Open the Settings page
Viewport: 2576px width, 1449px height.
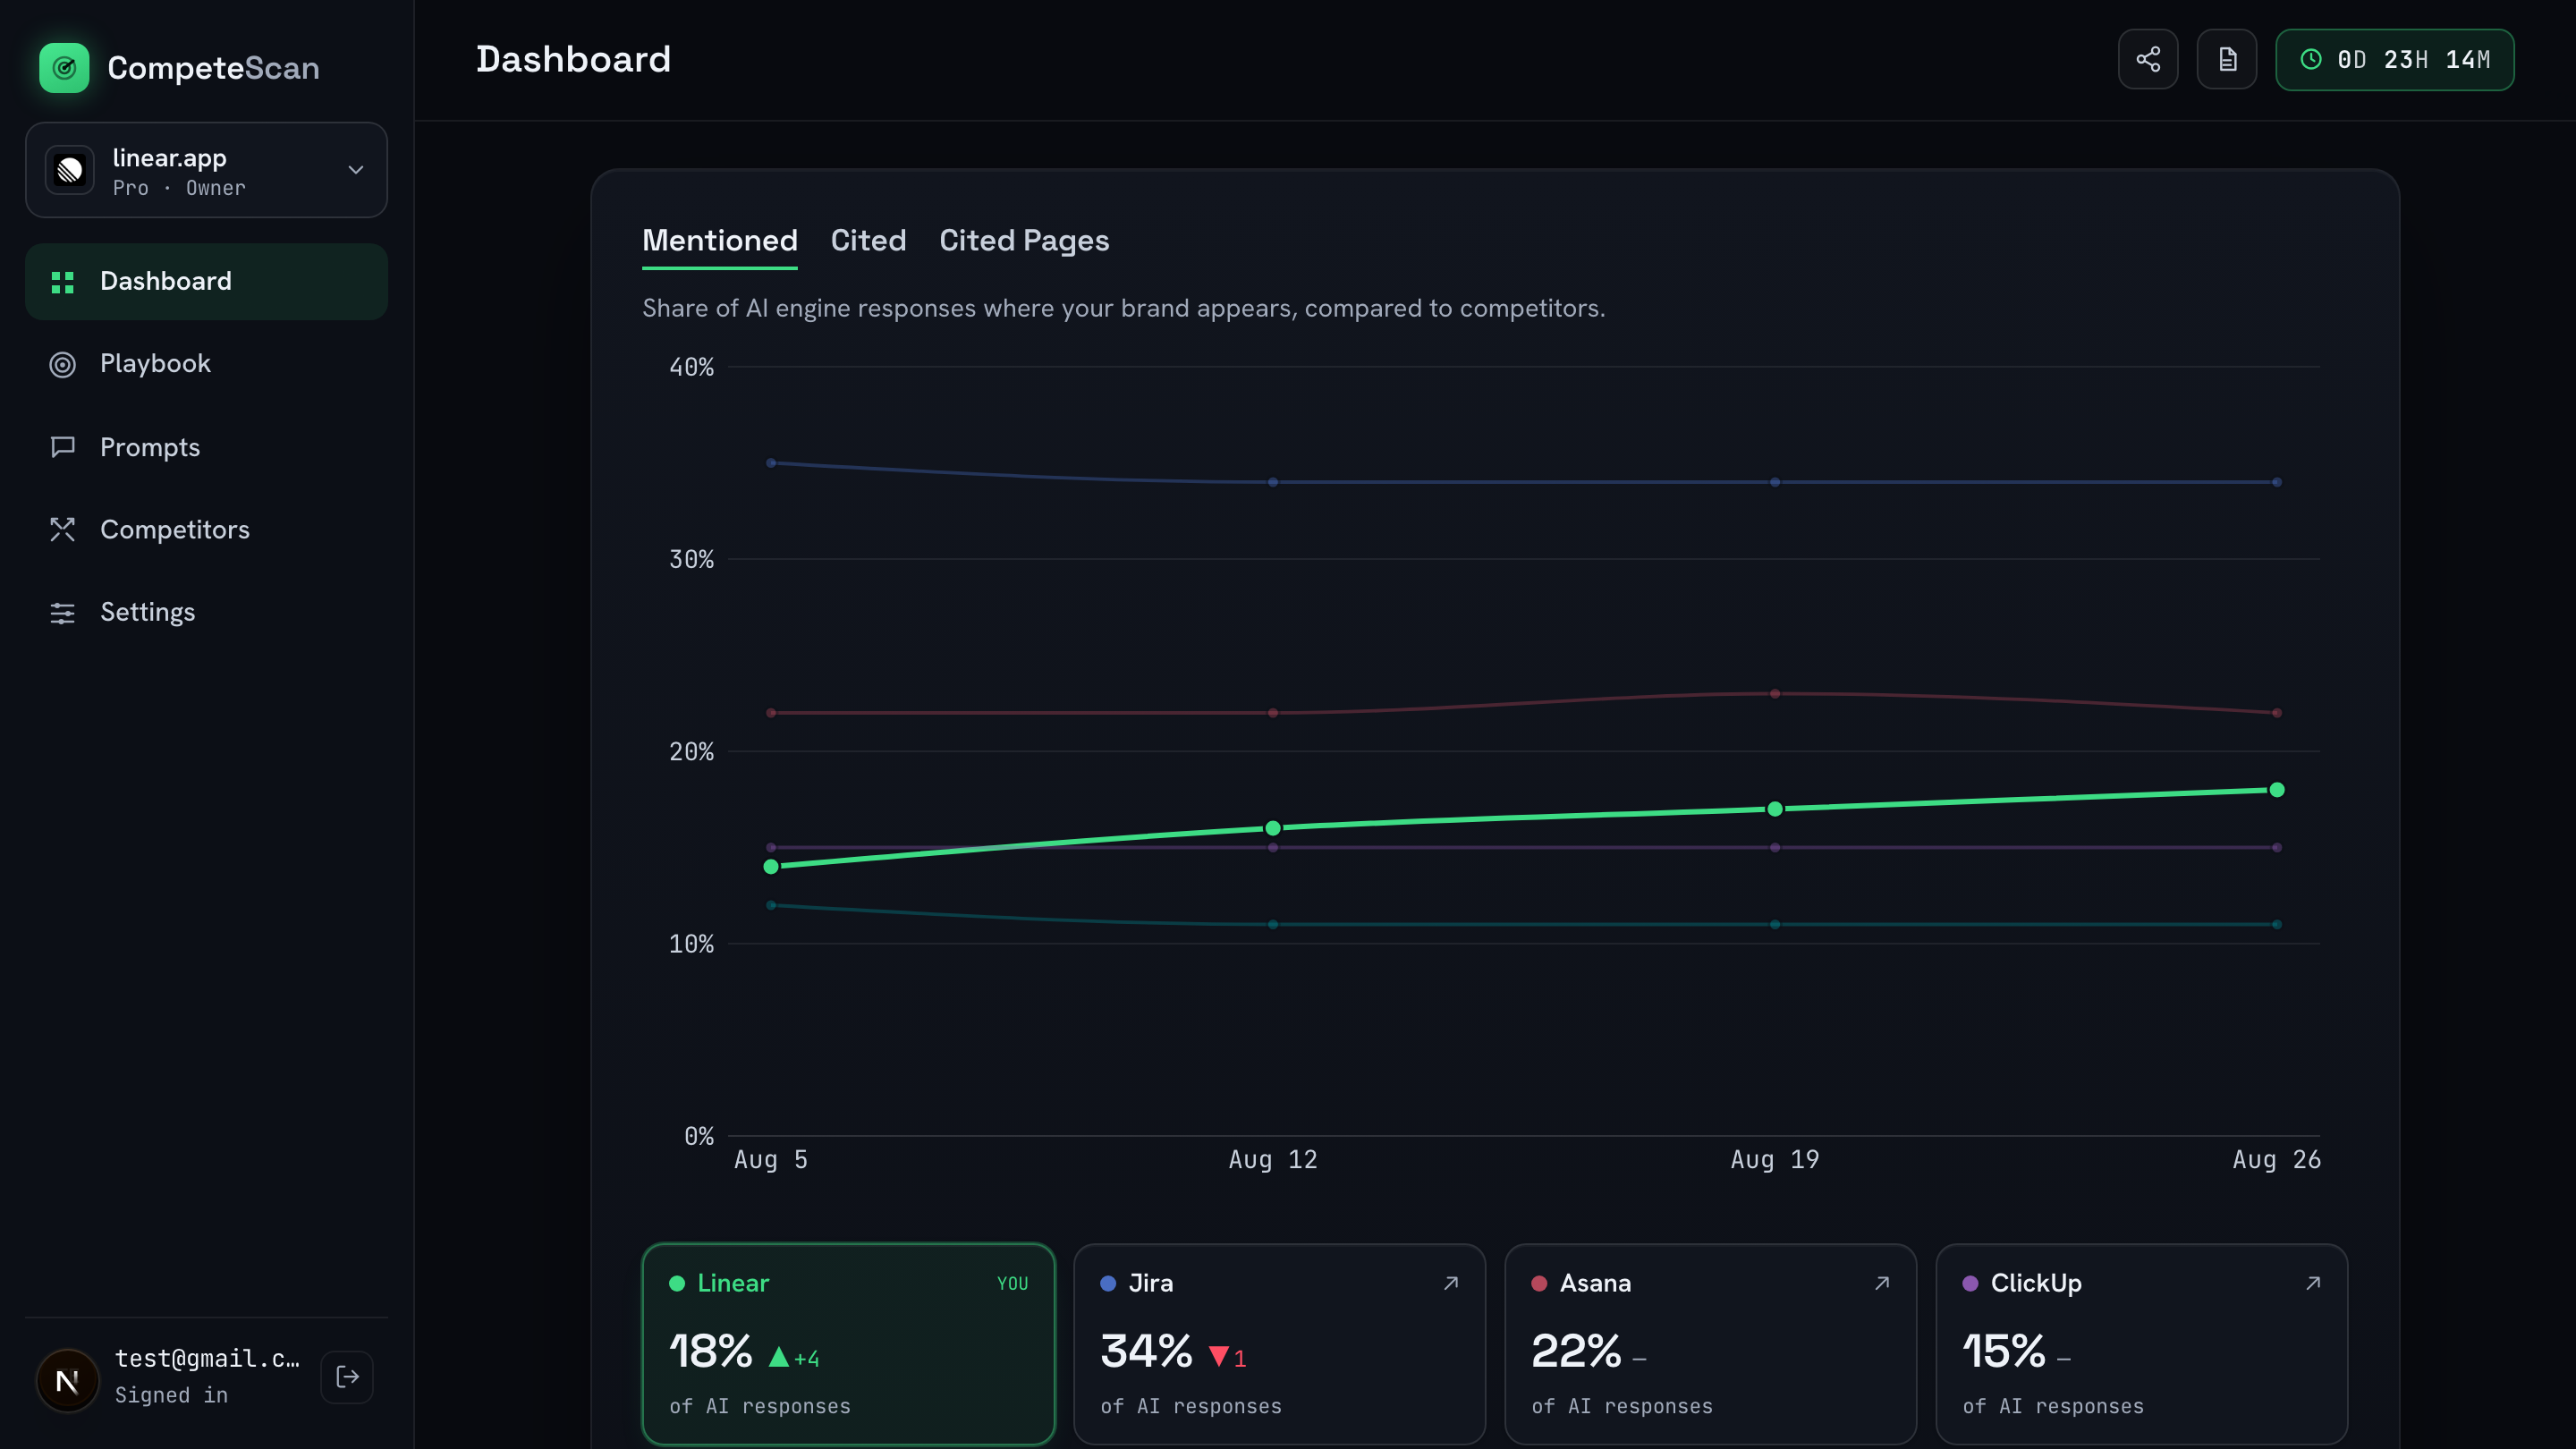coord(206,612)
